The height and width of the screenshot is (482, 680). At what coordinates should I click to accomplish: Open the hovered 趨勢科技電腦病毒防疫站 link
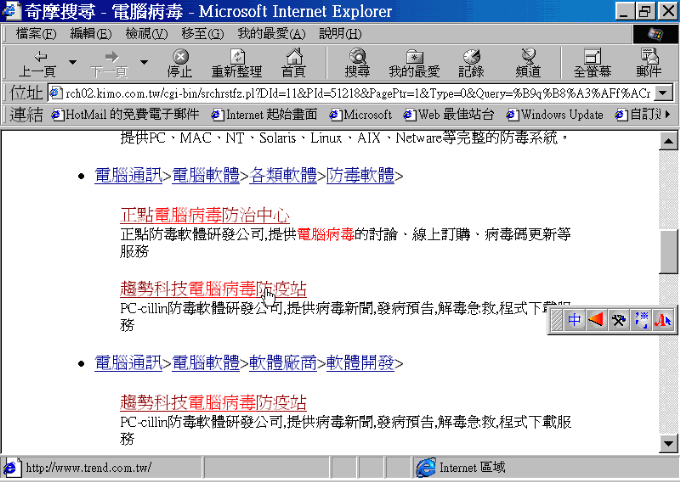click(x=213, y=289)
